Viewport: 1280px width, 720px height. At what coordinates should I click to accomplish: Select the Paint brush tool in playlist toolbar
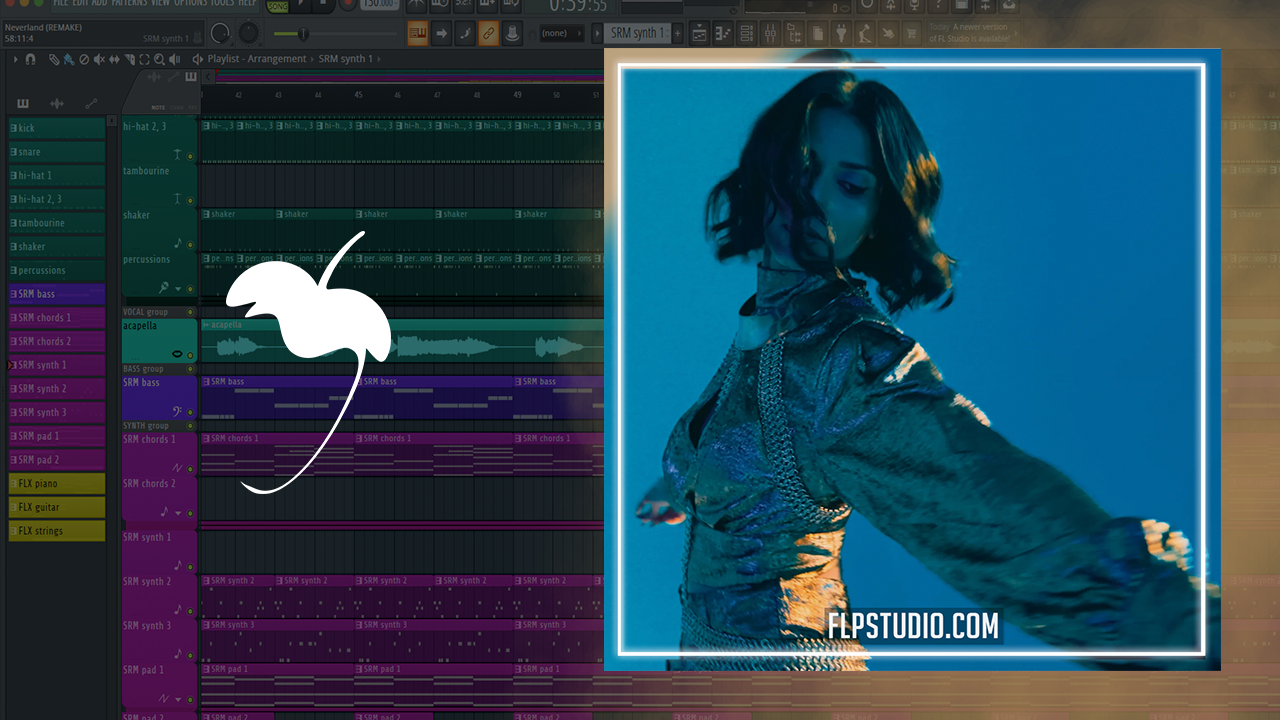point(69,60)
